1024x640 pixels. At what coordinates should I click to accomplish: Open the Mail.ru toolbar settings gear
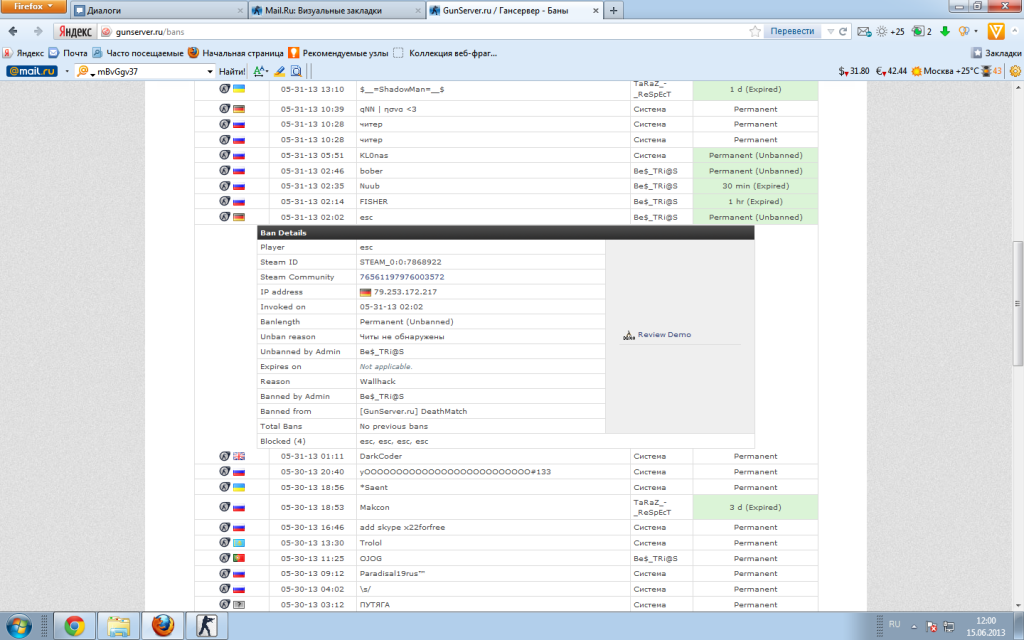pos(1014,71)
